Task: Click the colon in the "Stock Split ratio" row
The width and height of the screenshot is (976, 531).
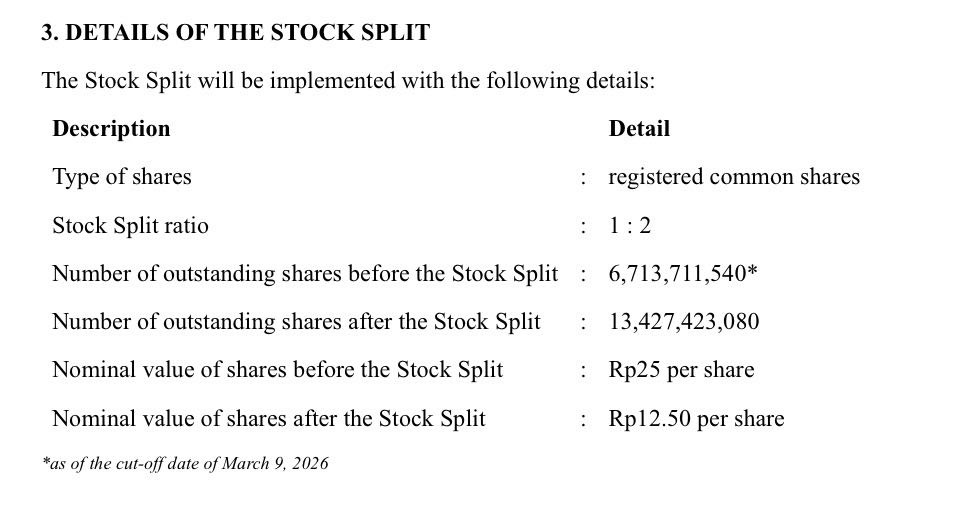Action: 583,227
